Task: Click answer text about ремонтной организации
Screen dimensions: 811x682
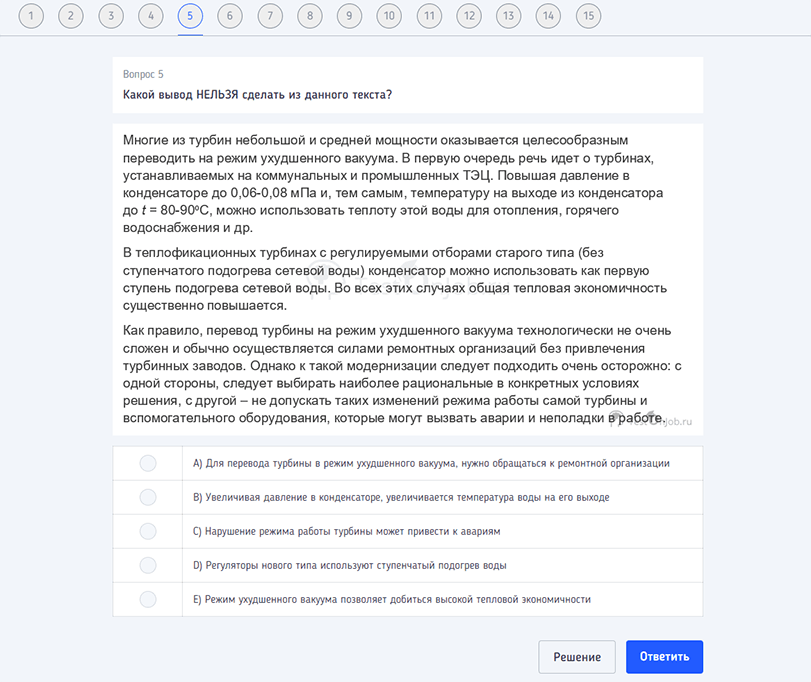Action: 431,463
